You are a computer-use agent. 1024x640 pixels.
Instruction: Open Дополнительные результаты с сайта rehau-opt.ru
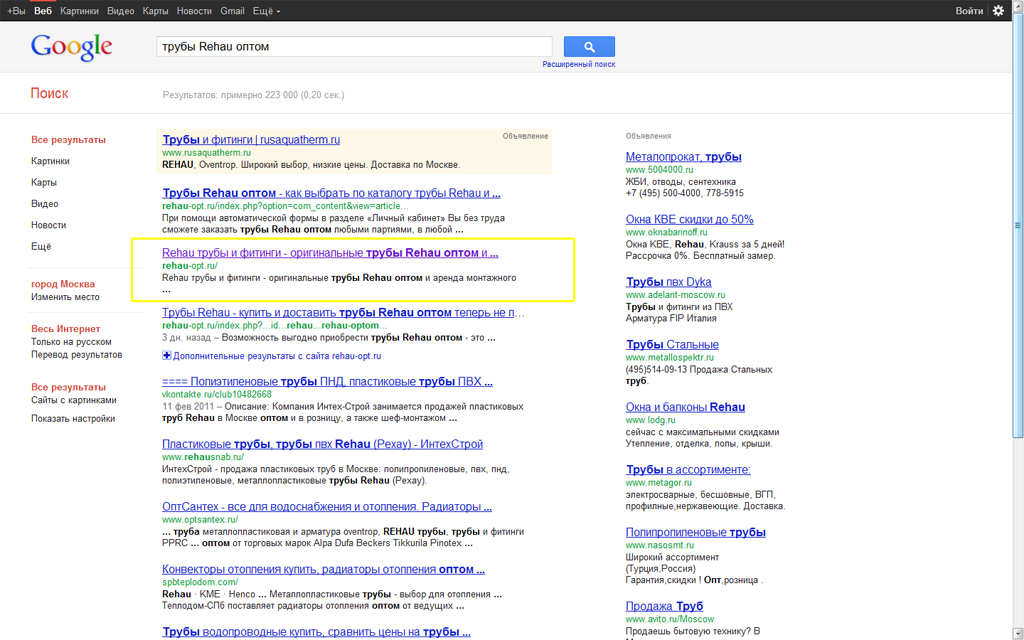click(x=277, y=356)
